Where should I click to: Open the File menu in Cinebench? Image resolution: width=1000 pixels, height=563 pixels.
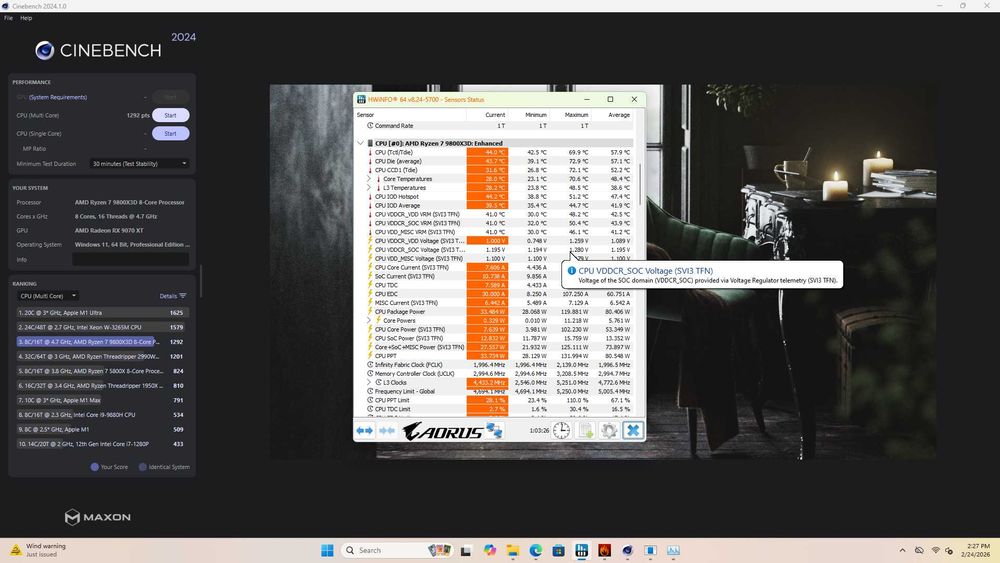click(x=8, y=18)
